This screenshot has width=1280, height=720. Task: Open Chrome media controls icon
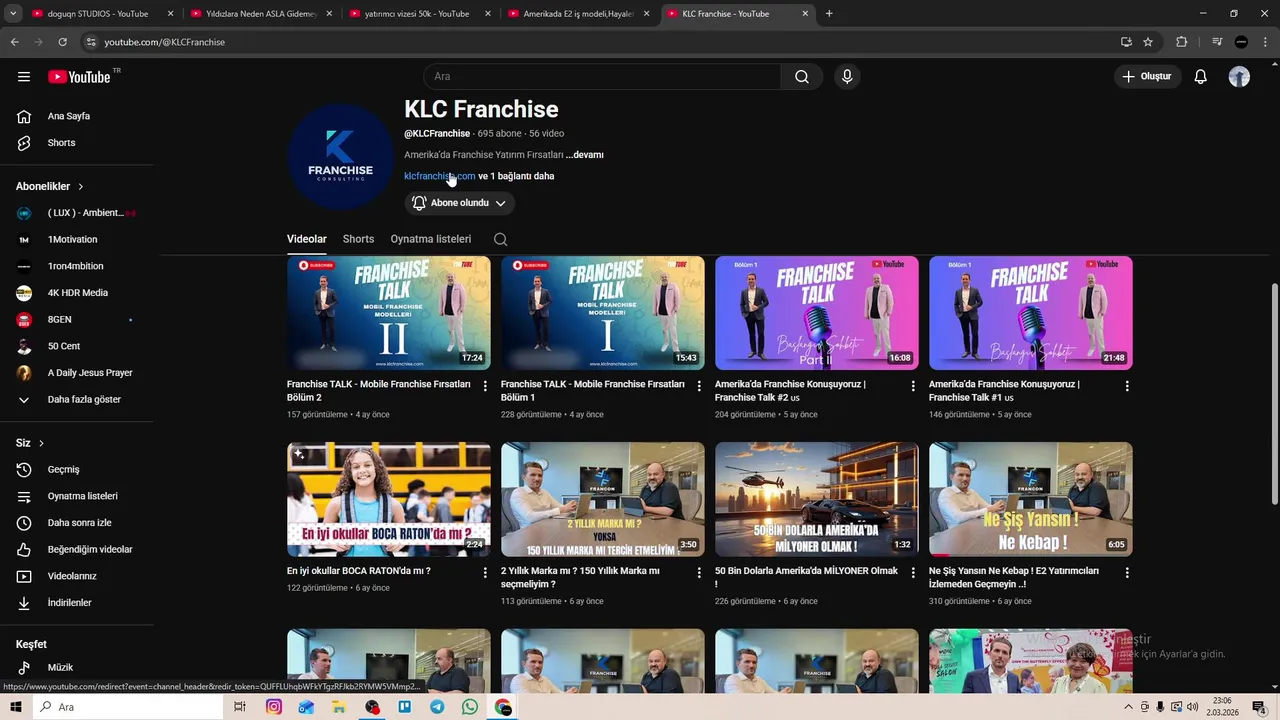[1217, 42]
